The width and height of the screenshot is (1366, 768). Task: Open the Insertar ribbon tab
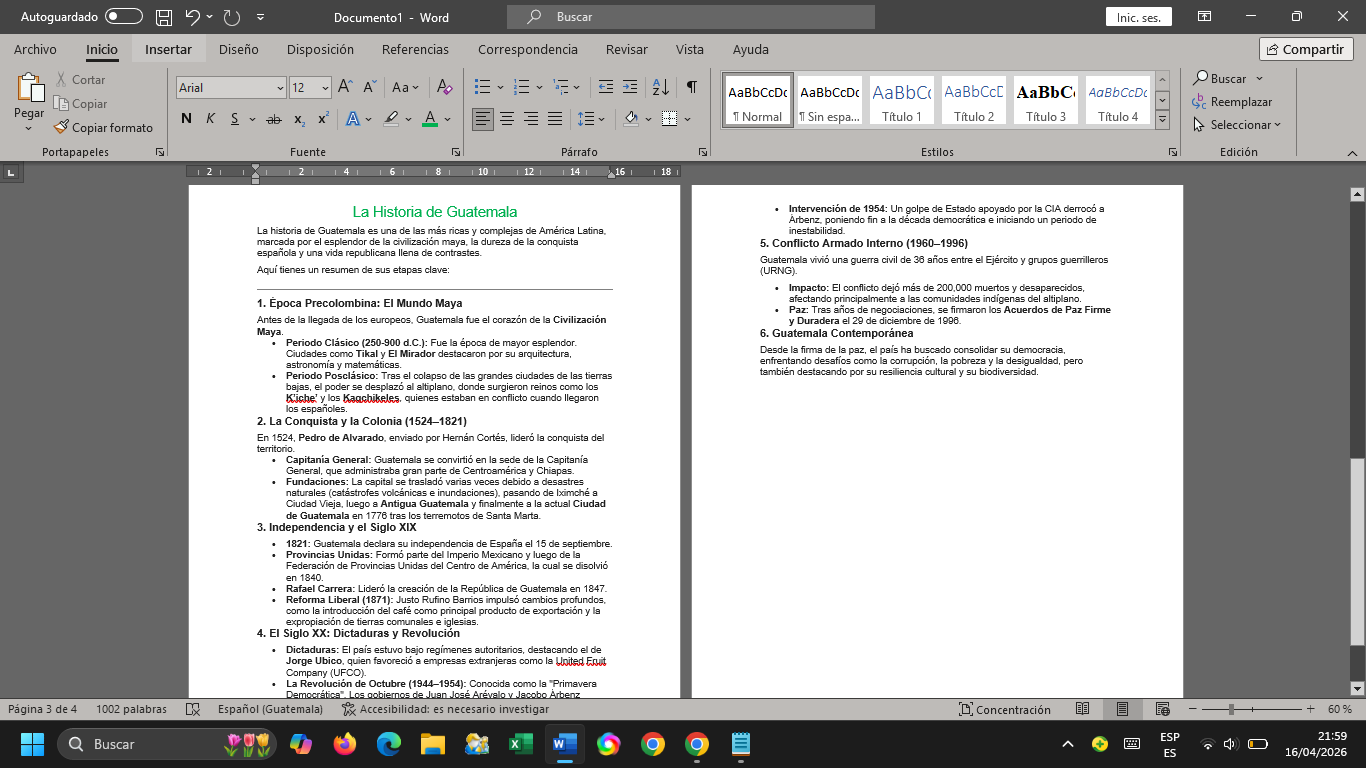coord(168,49)
